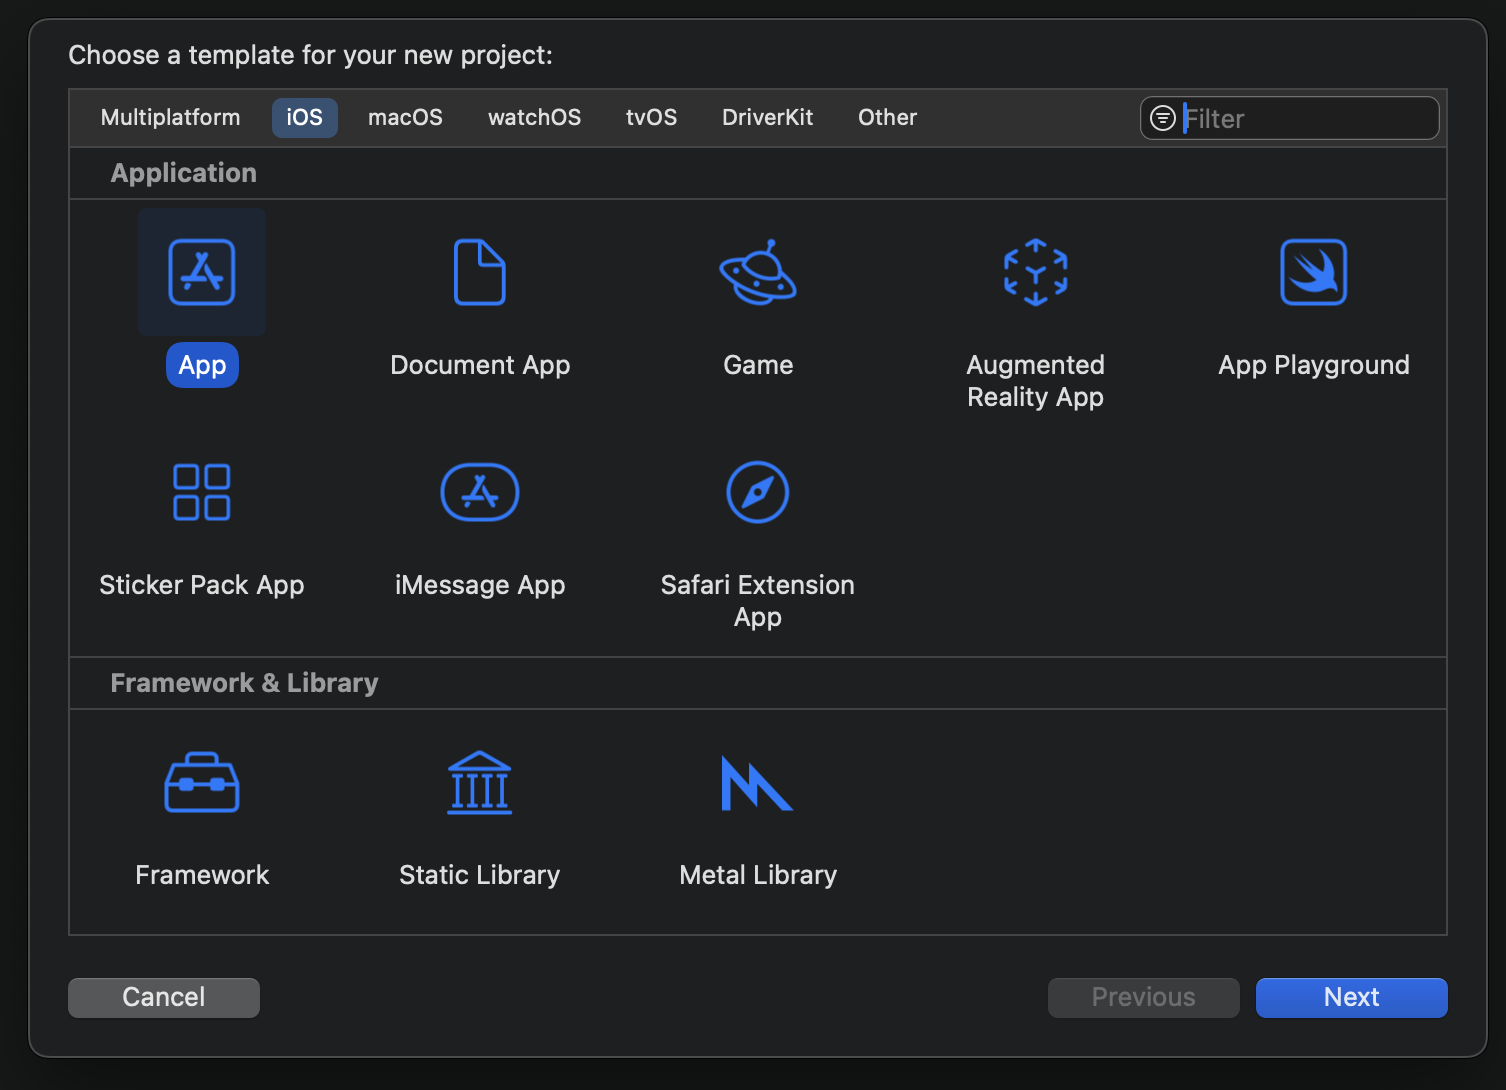
Task: Open the Other platform tab
Action: point(888,118)
